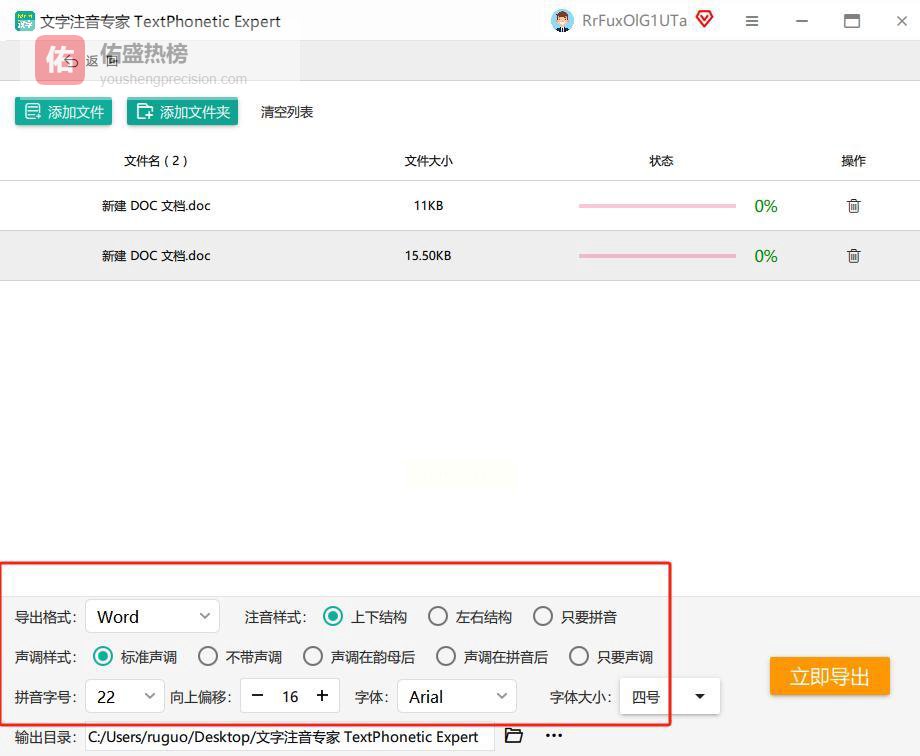Open the pinyin font size 22 dropdown
This screenshot has width=920, height=756.
tap(126, 697)
